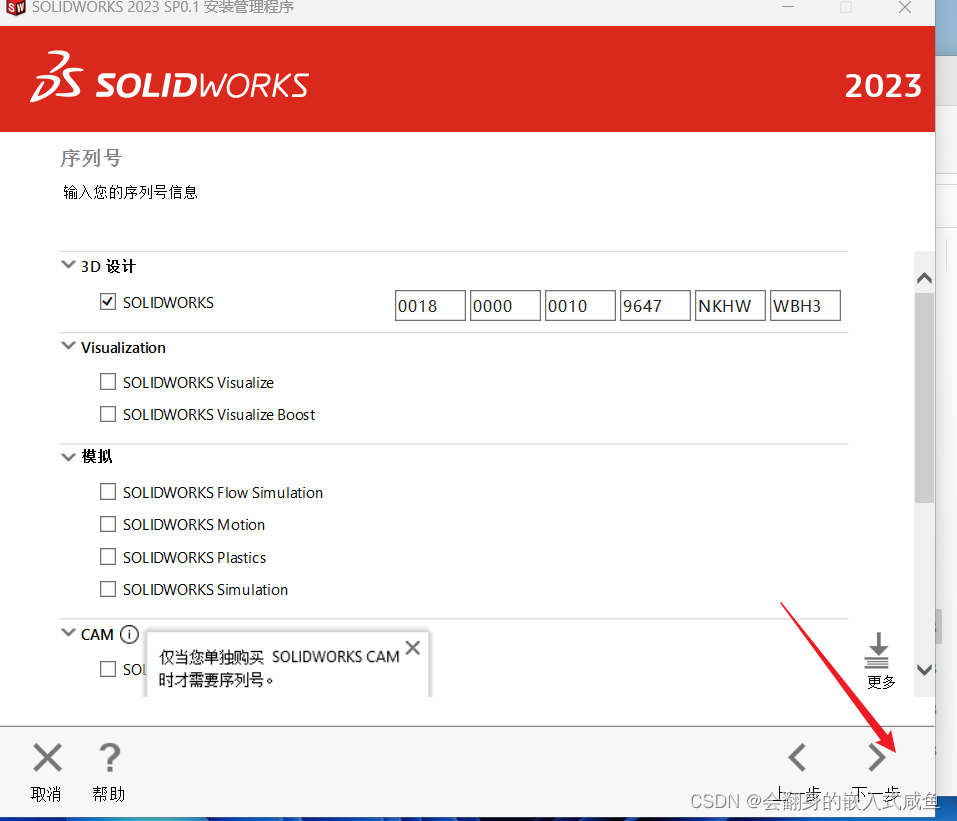The height and width of the screenshot is (821, 957).
Task: Click the 序列号 heading text
Action: tap(91, 158)
